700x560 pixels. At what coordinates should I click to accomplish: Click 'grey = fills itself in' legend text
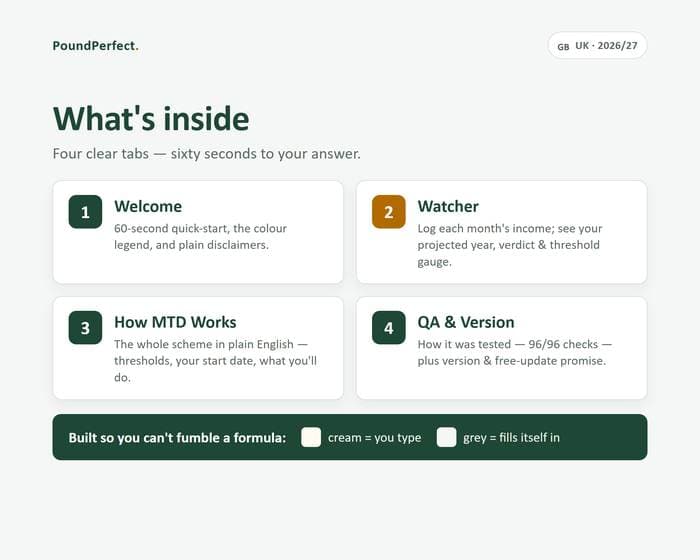[x=512, y=438]
